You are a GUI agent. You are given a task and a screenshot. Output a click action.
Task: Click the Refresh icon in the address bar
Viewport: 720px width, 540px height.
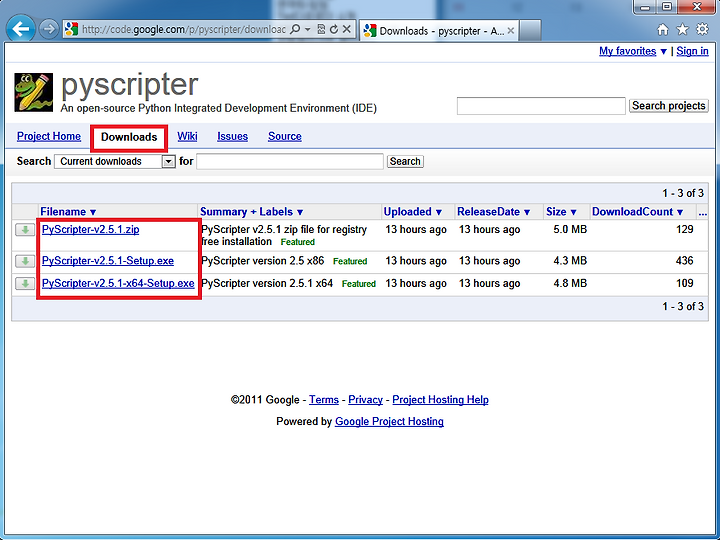tap(334, 29)
